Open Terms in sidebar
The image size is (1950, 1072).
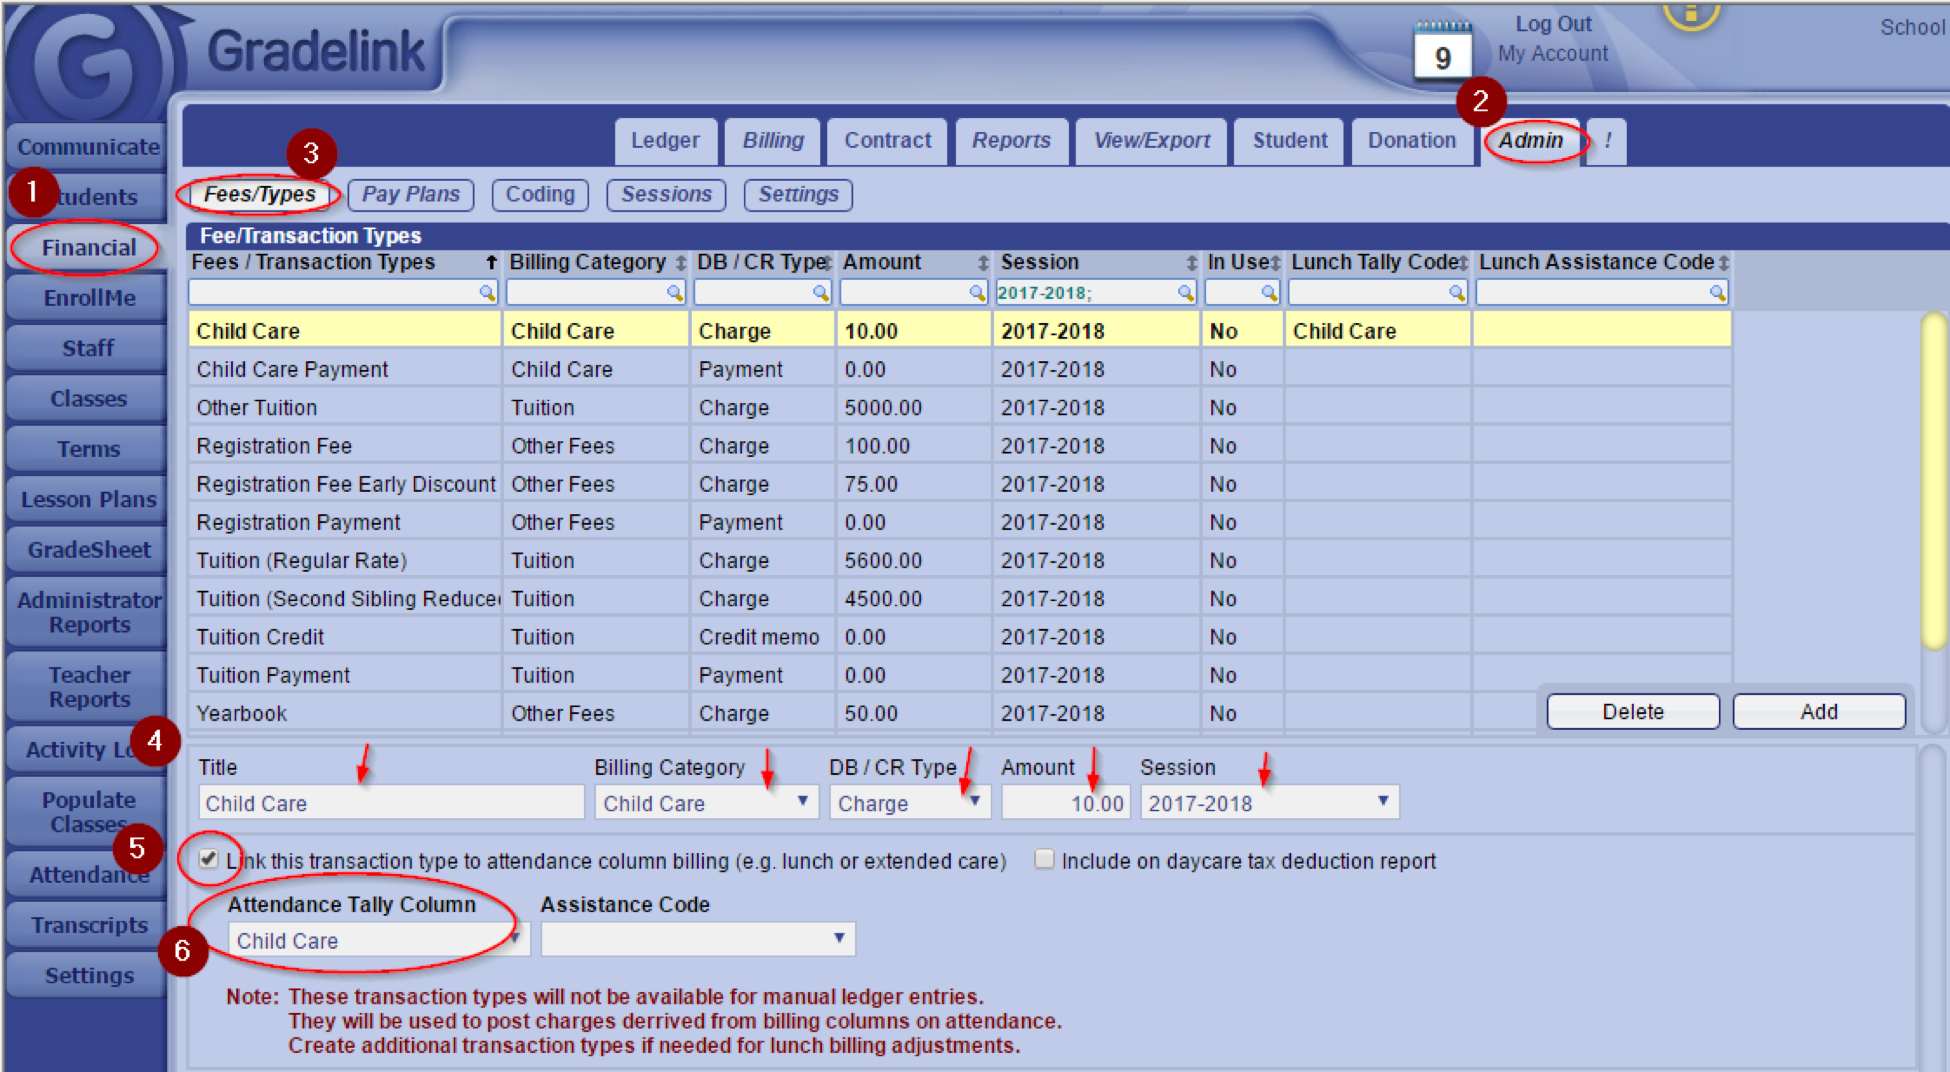[88, 449]
